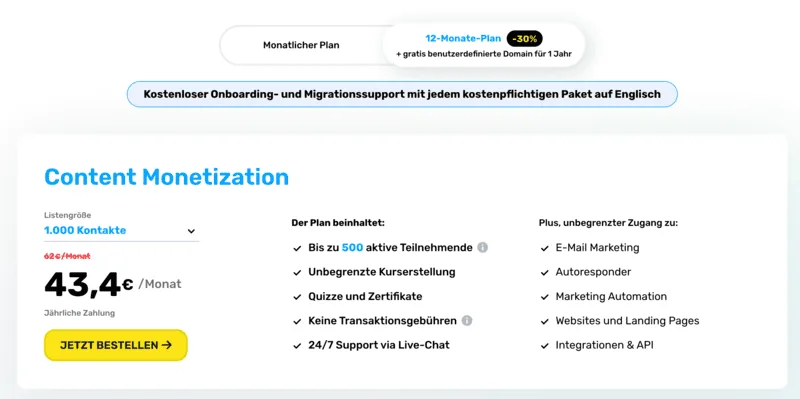The width and height of the screenshot is (800, 399).
Task: Click the 'Autoresponder' text
Action: click(593, 272)
